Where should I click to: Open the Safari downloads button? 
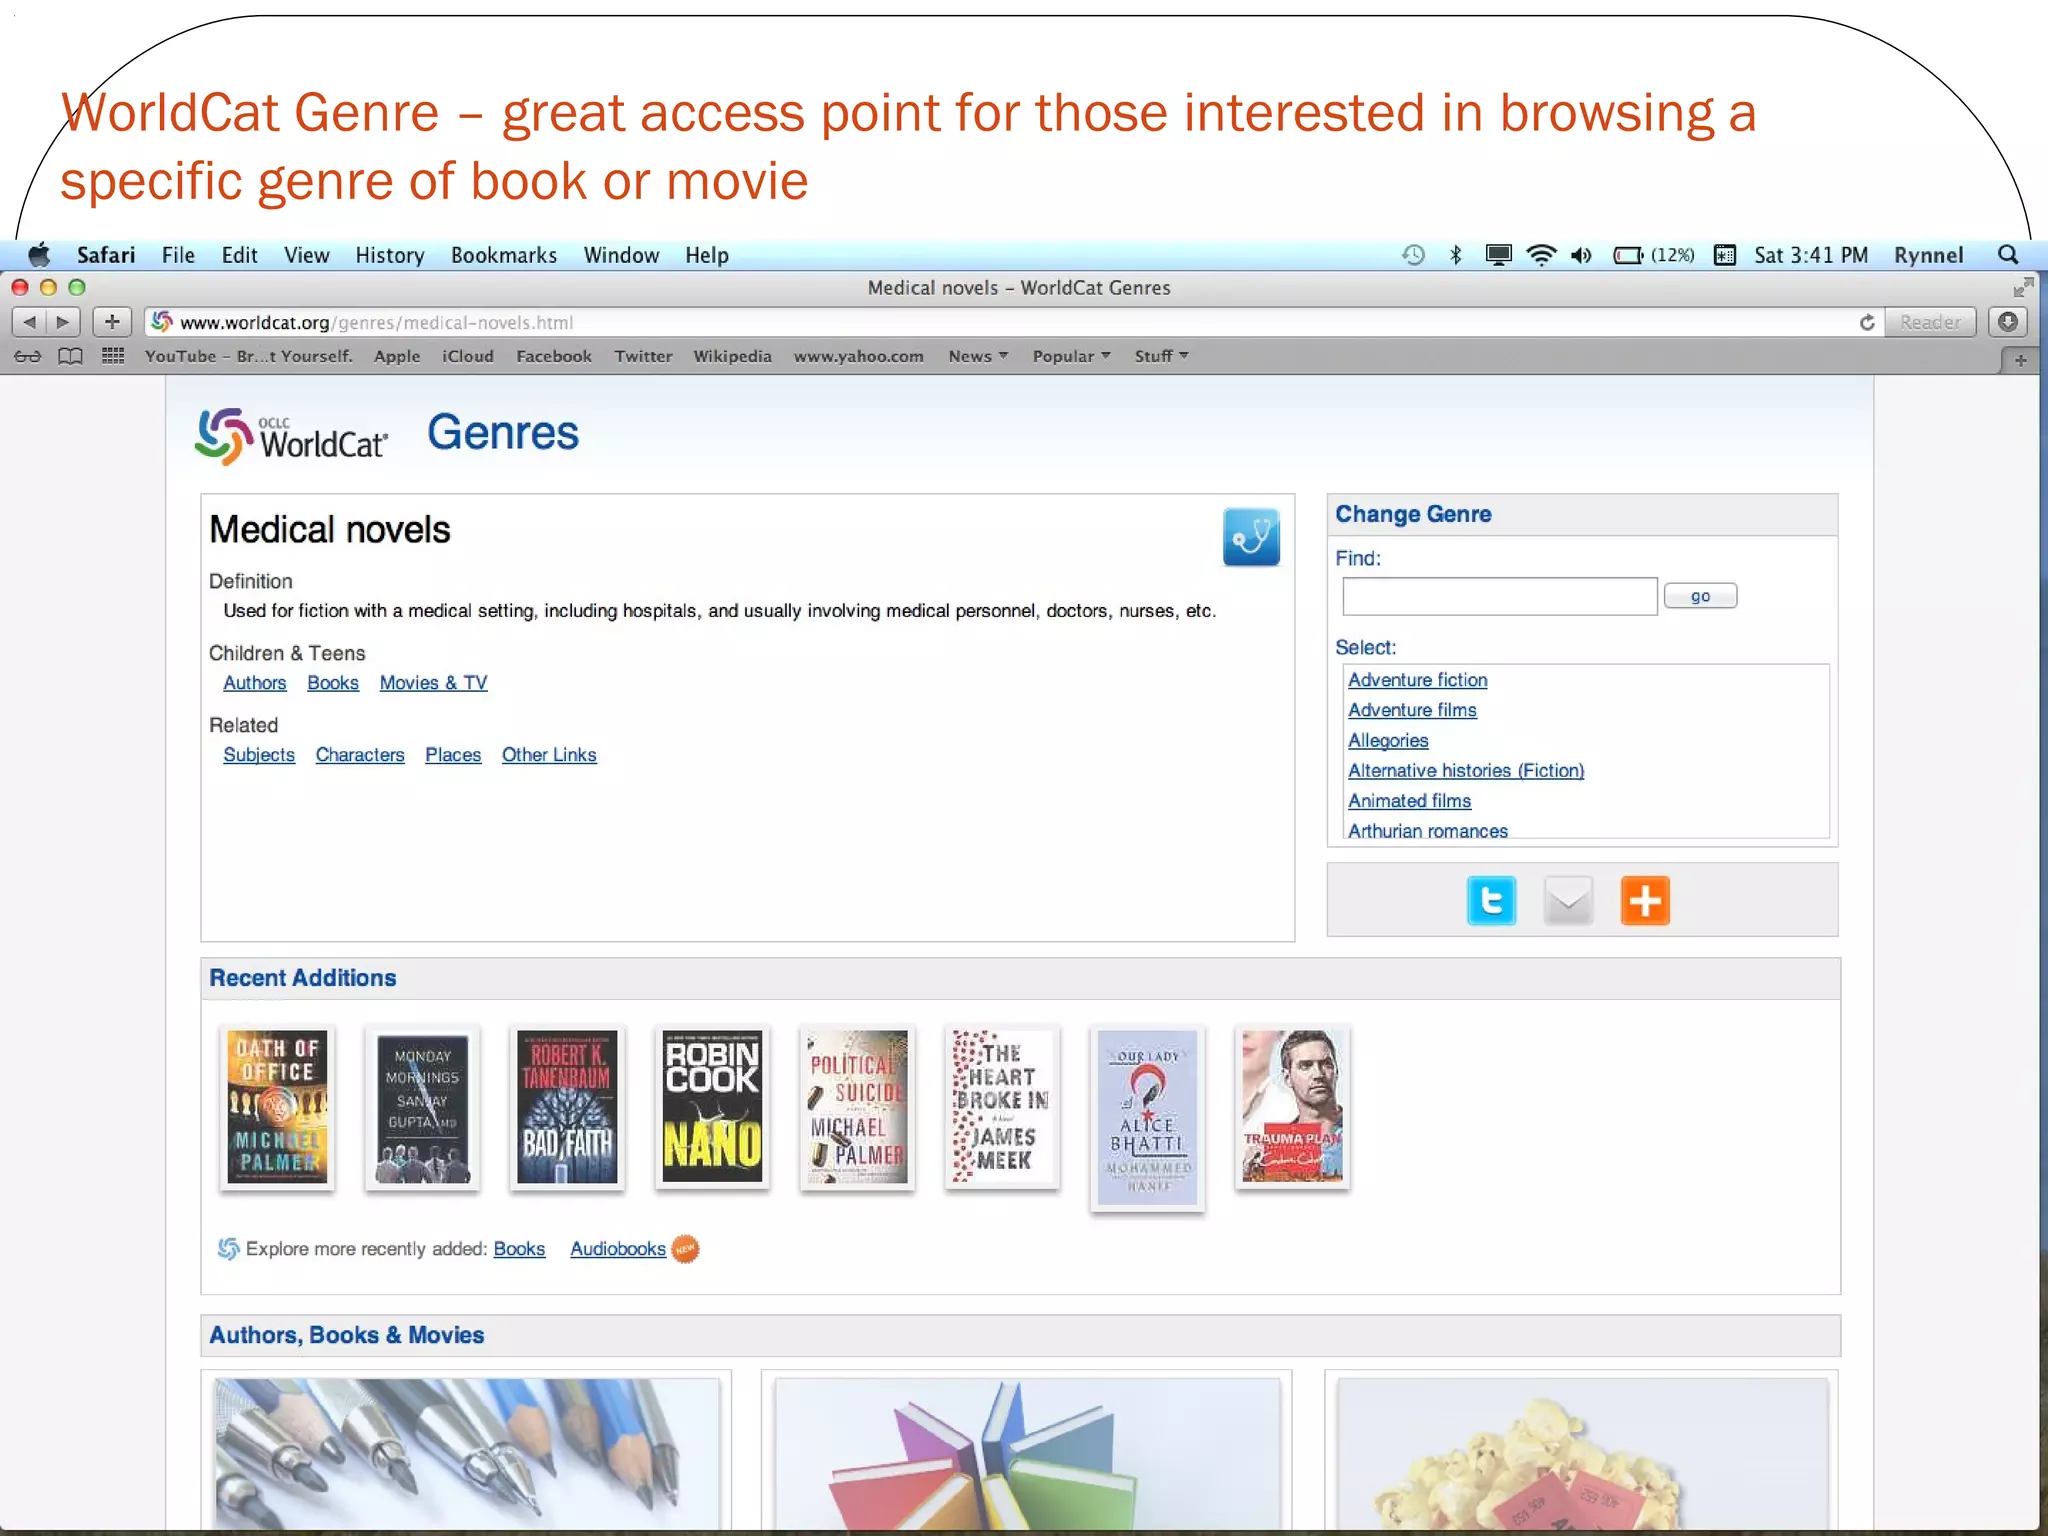click(2007, 322)
